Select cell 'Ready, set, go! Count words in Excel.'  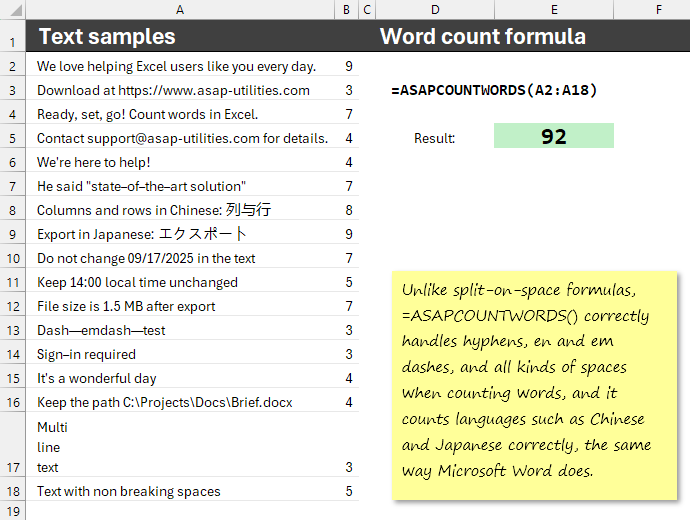click(180, 114)
